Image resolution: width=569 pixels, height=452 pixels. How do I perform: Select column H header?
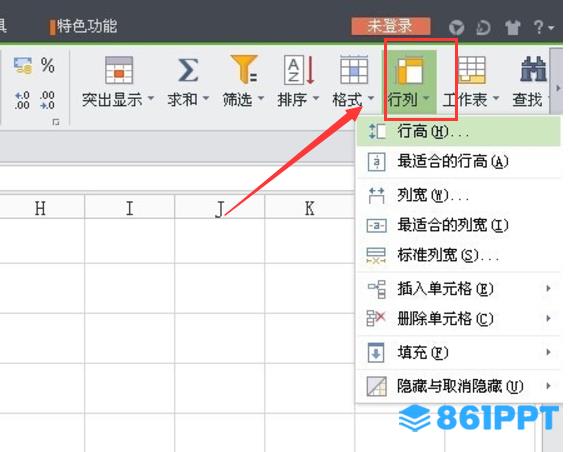pyautogui.click(x=41, y=208)
